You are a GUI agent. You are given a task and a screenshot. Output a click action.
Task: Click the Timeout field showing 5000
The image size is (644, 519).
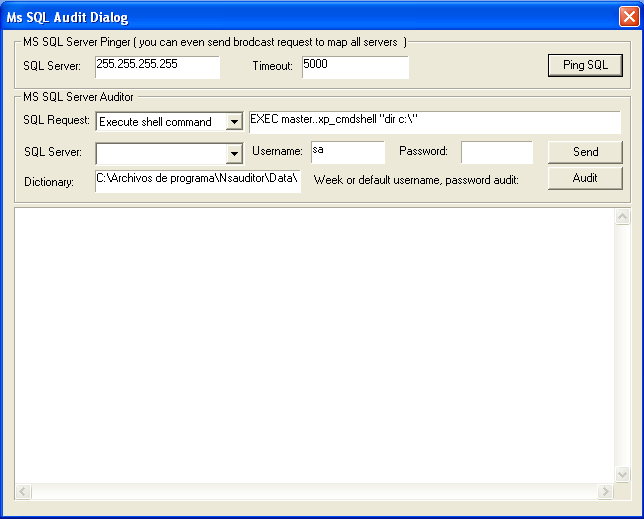(x=355, y=67)
